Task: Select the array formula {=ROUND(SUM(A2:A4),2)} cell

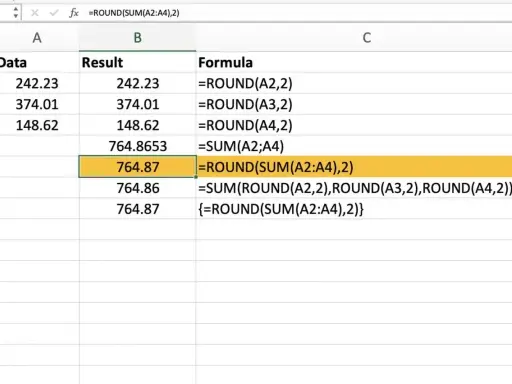Action: (354, 209)
